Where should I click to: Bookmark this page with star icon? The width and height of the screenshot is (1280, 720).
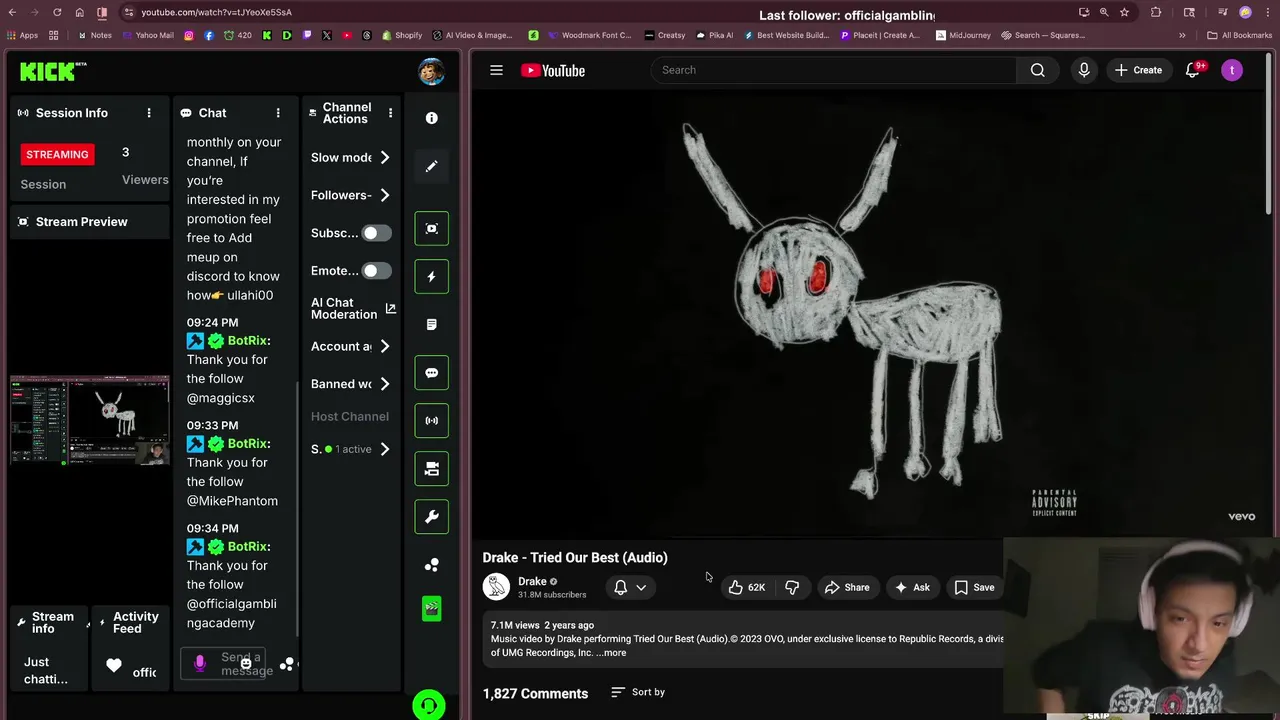coord(1124,12)
